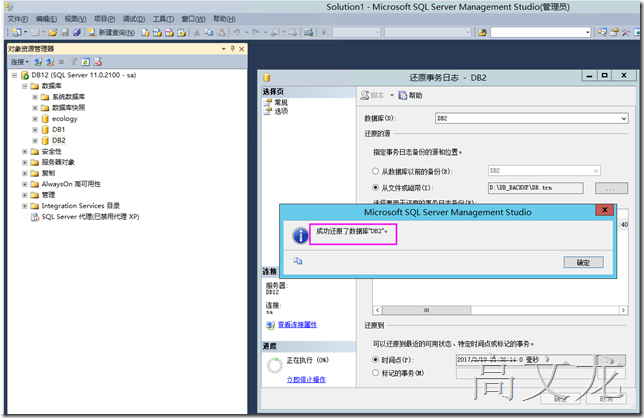Expand the AlwaysOn 高可用性 folder
The image size is (644, 418).
click(25, 184)
